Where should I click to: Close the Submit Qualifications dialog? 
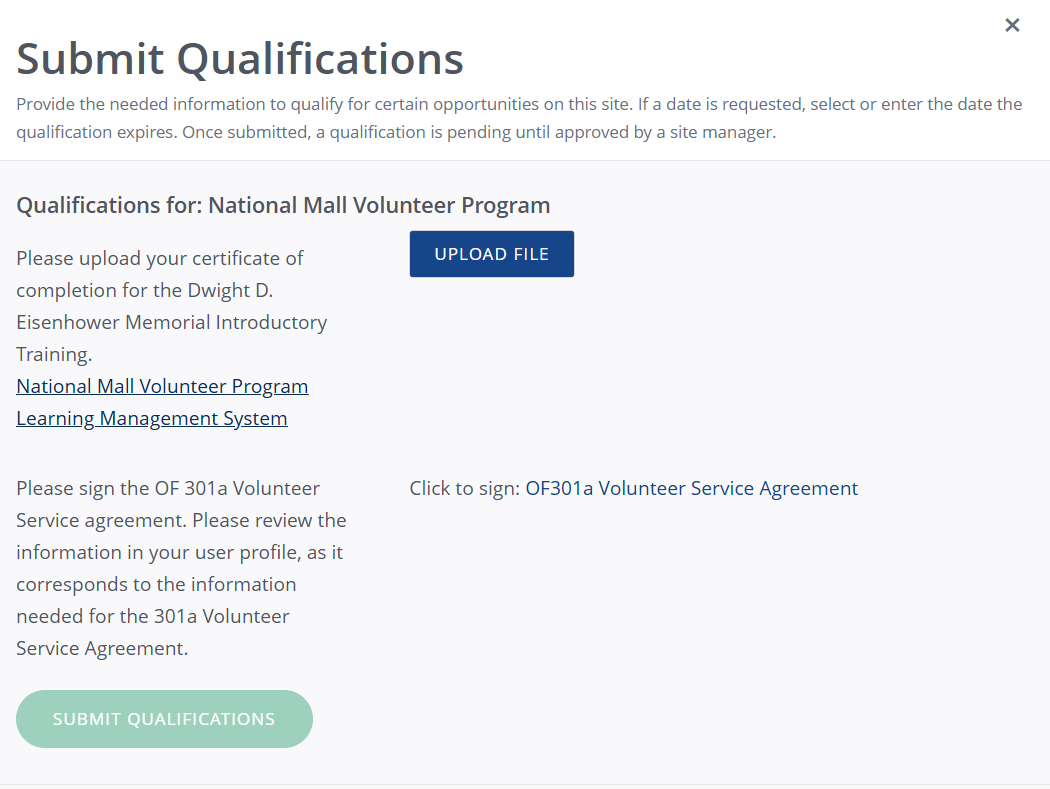coord(1012,26)
